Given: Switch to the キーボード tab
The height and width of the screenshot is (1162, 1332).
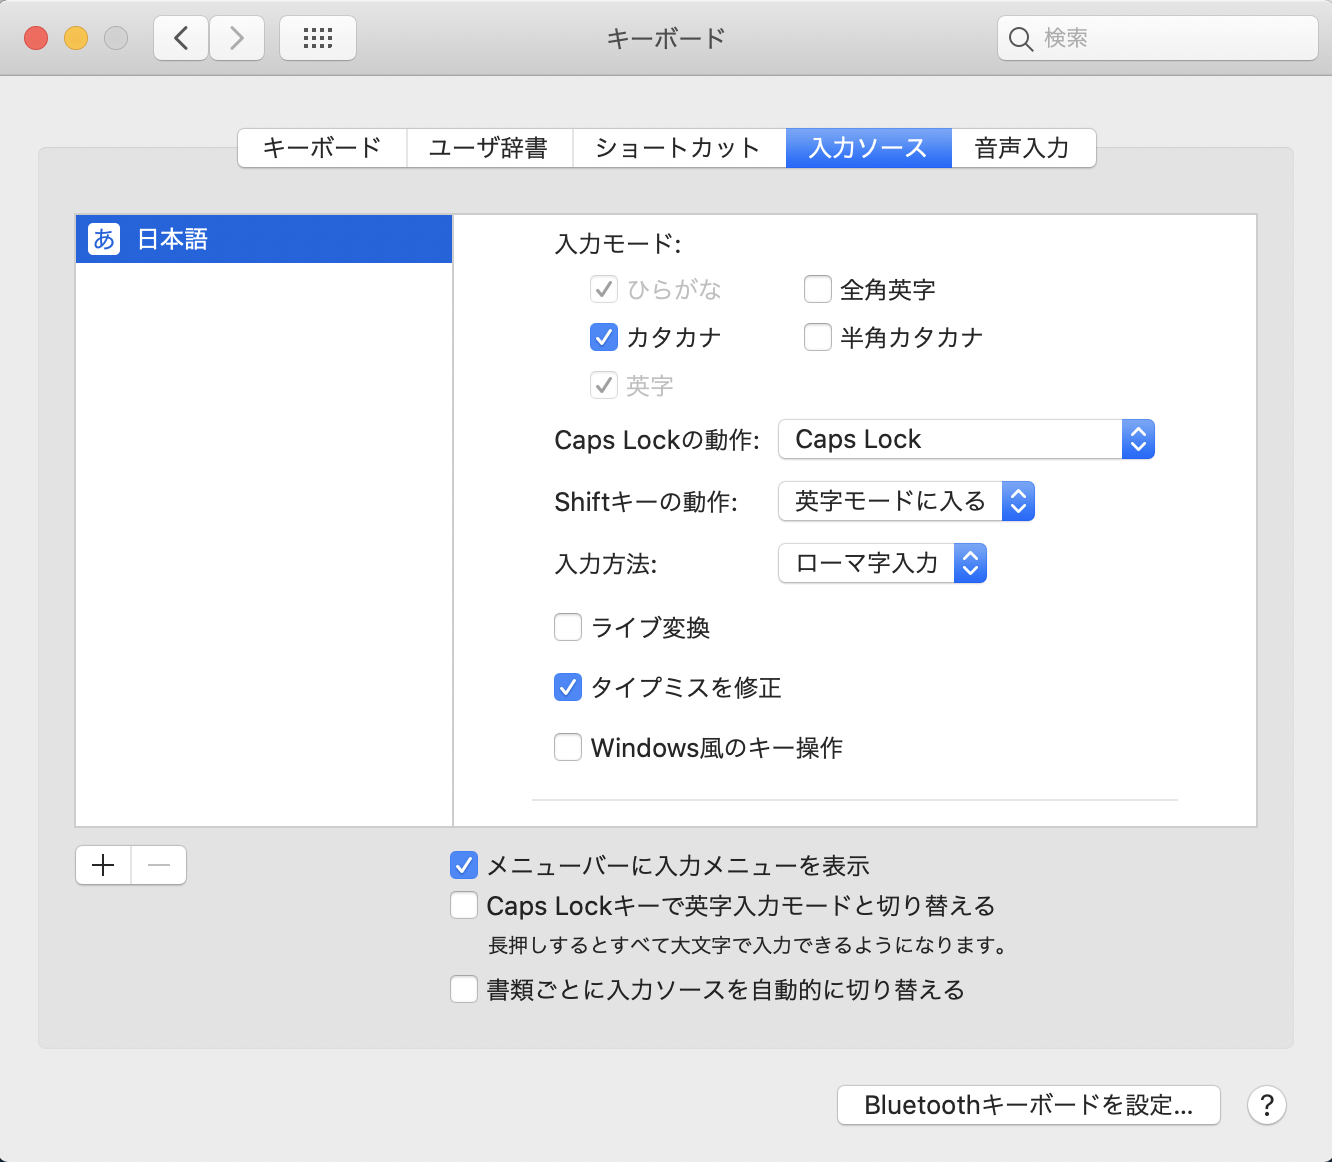Looking at the screenshot, I should [x=322, y=148].
